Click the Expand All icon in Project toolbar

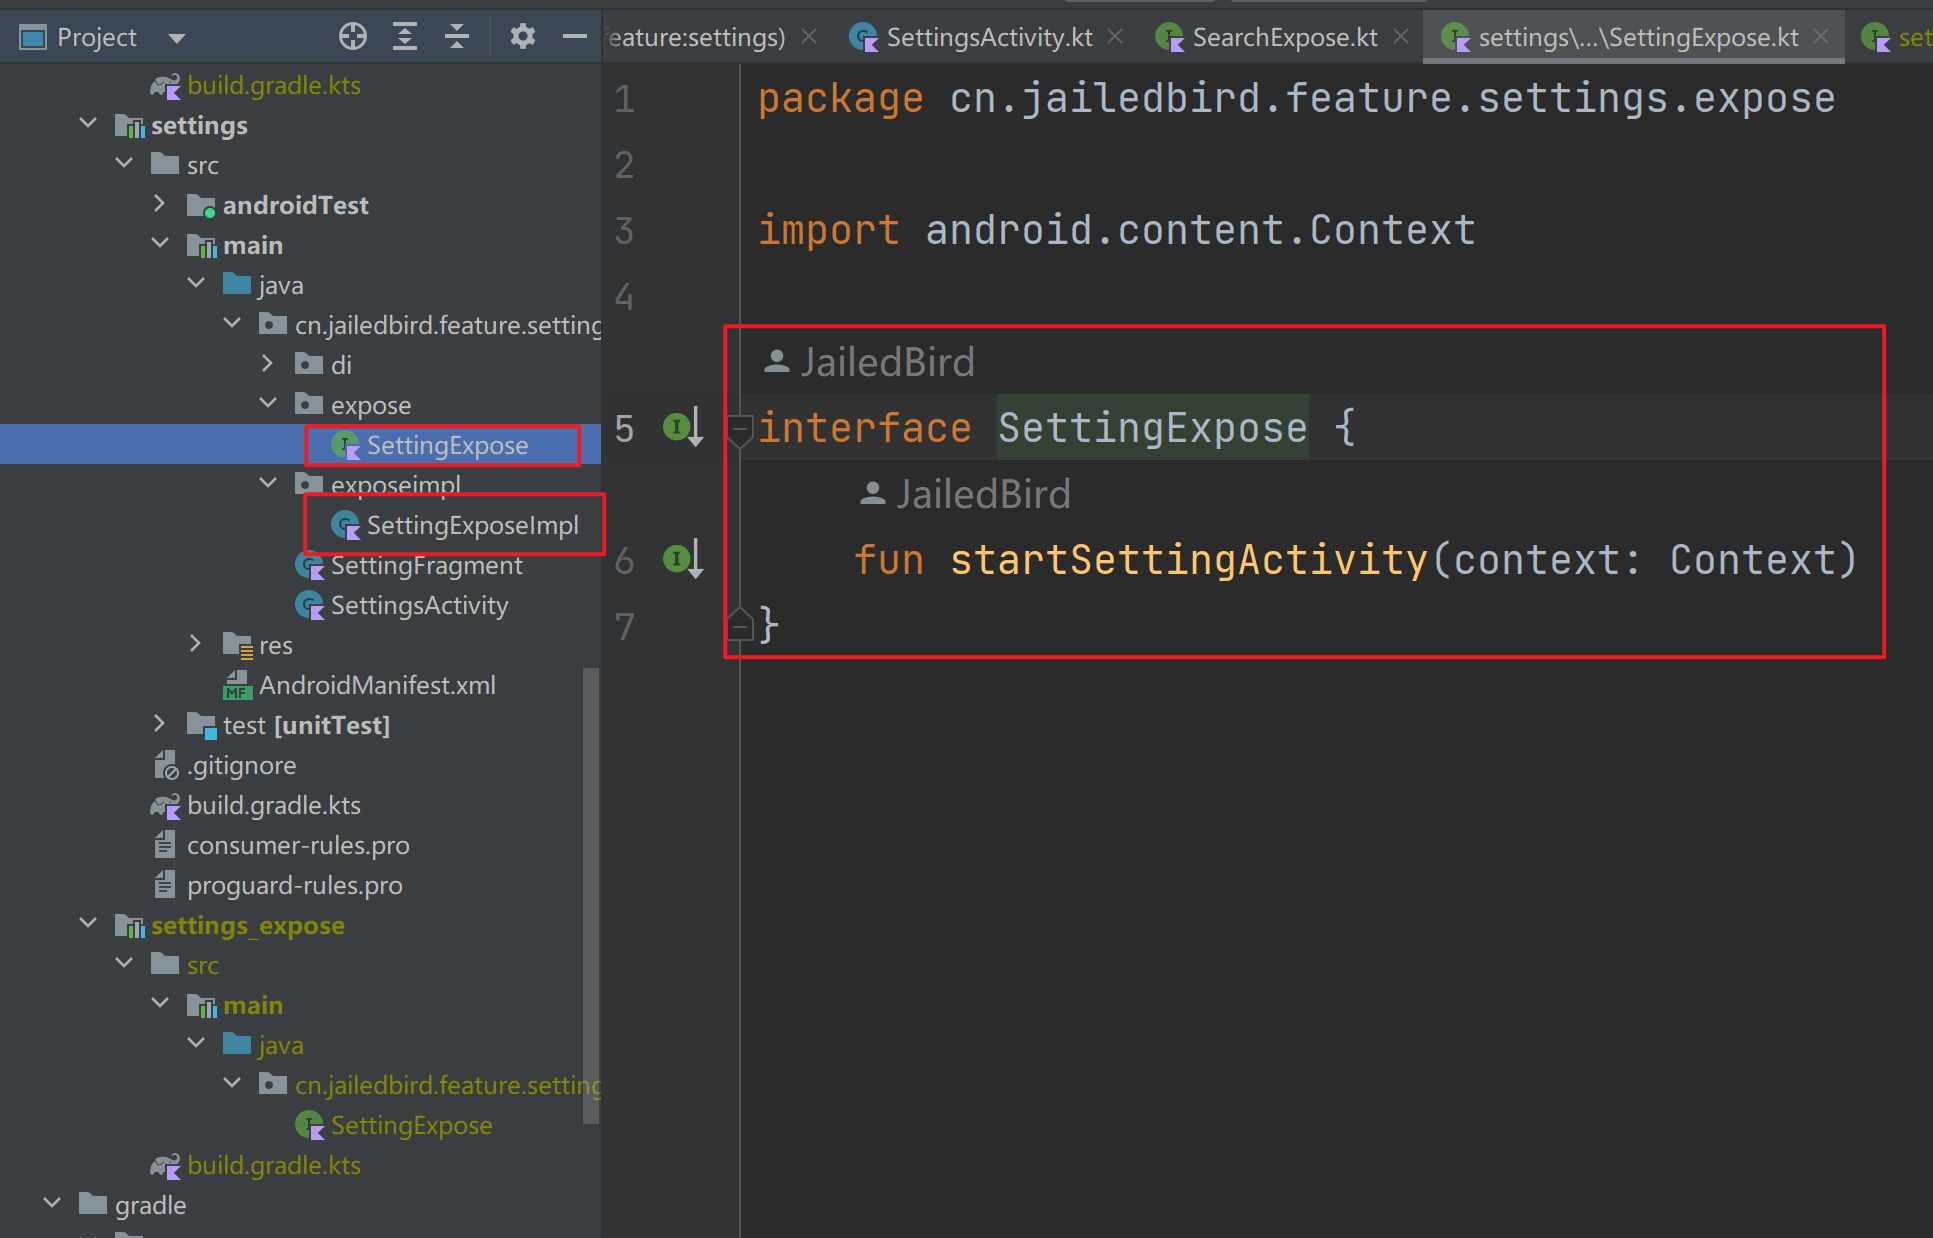(404, 37)
